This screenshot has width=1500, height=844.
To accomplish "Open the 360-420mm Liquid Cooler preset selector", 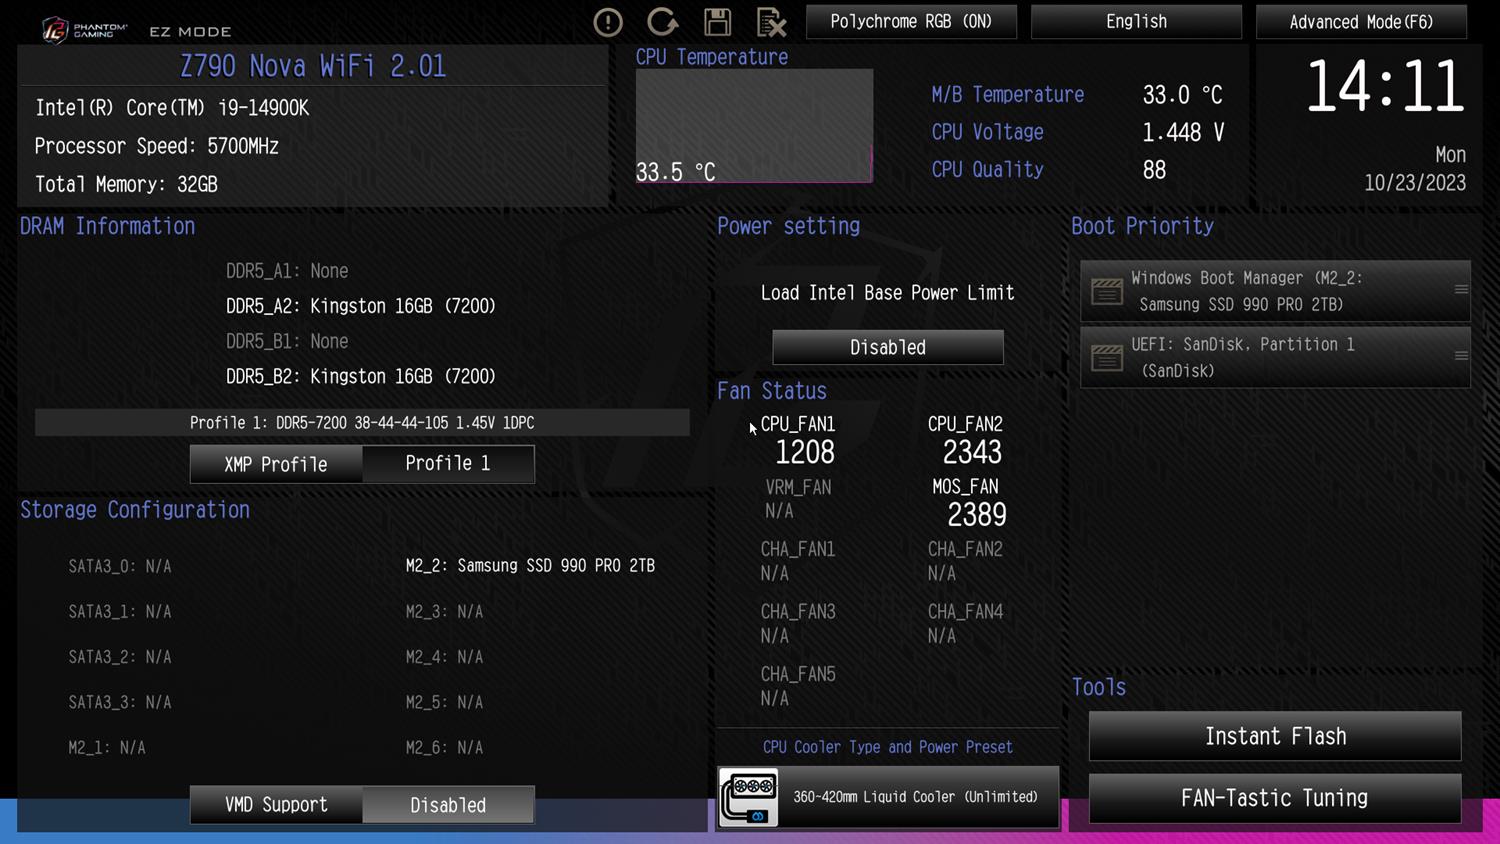I will pos(915,797).
